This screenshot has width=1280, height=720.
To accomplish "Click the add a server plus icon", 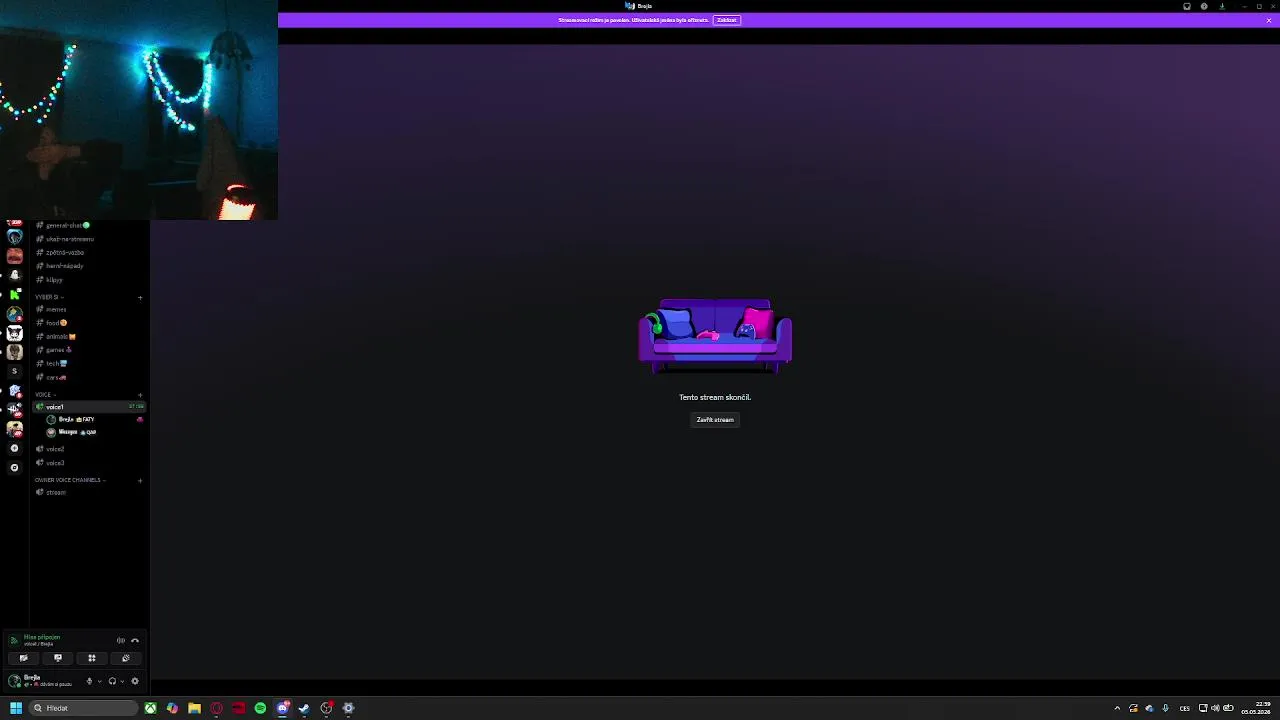I will 15,448.
